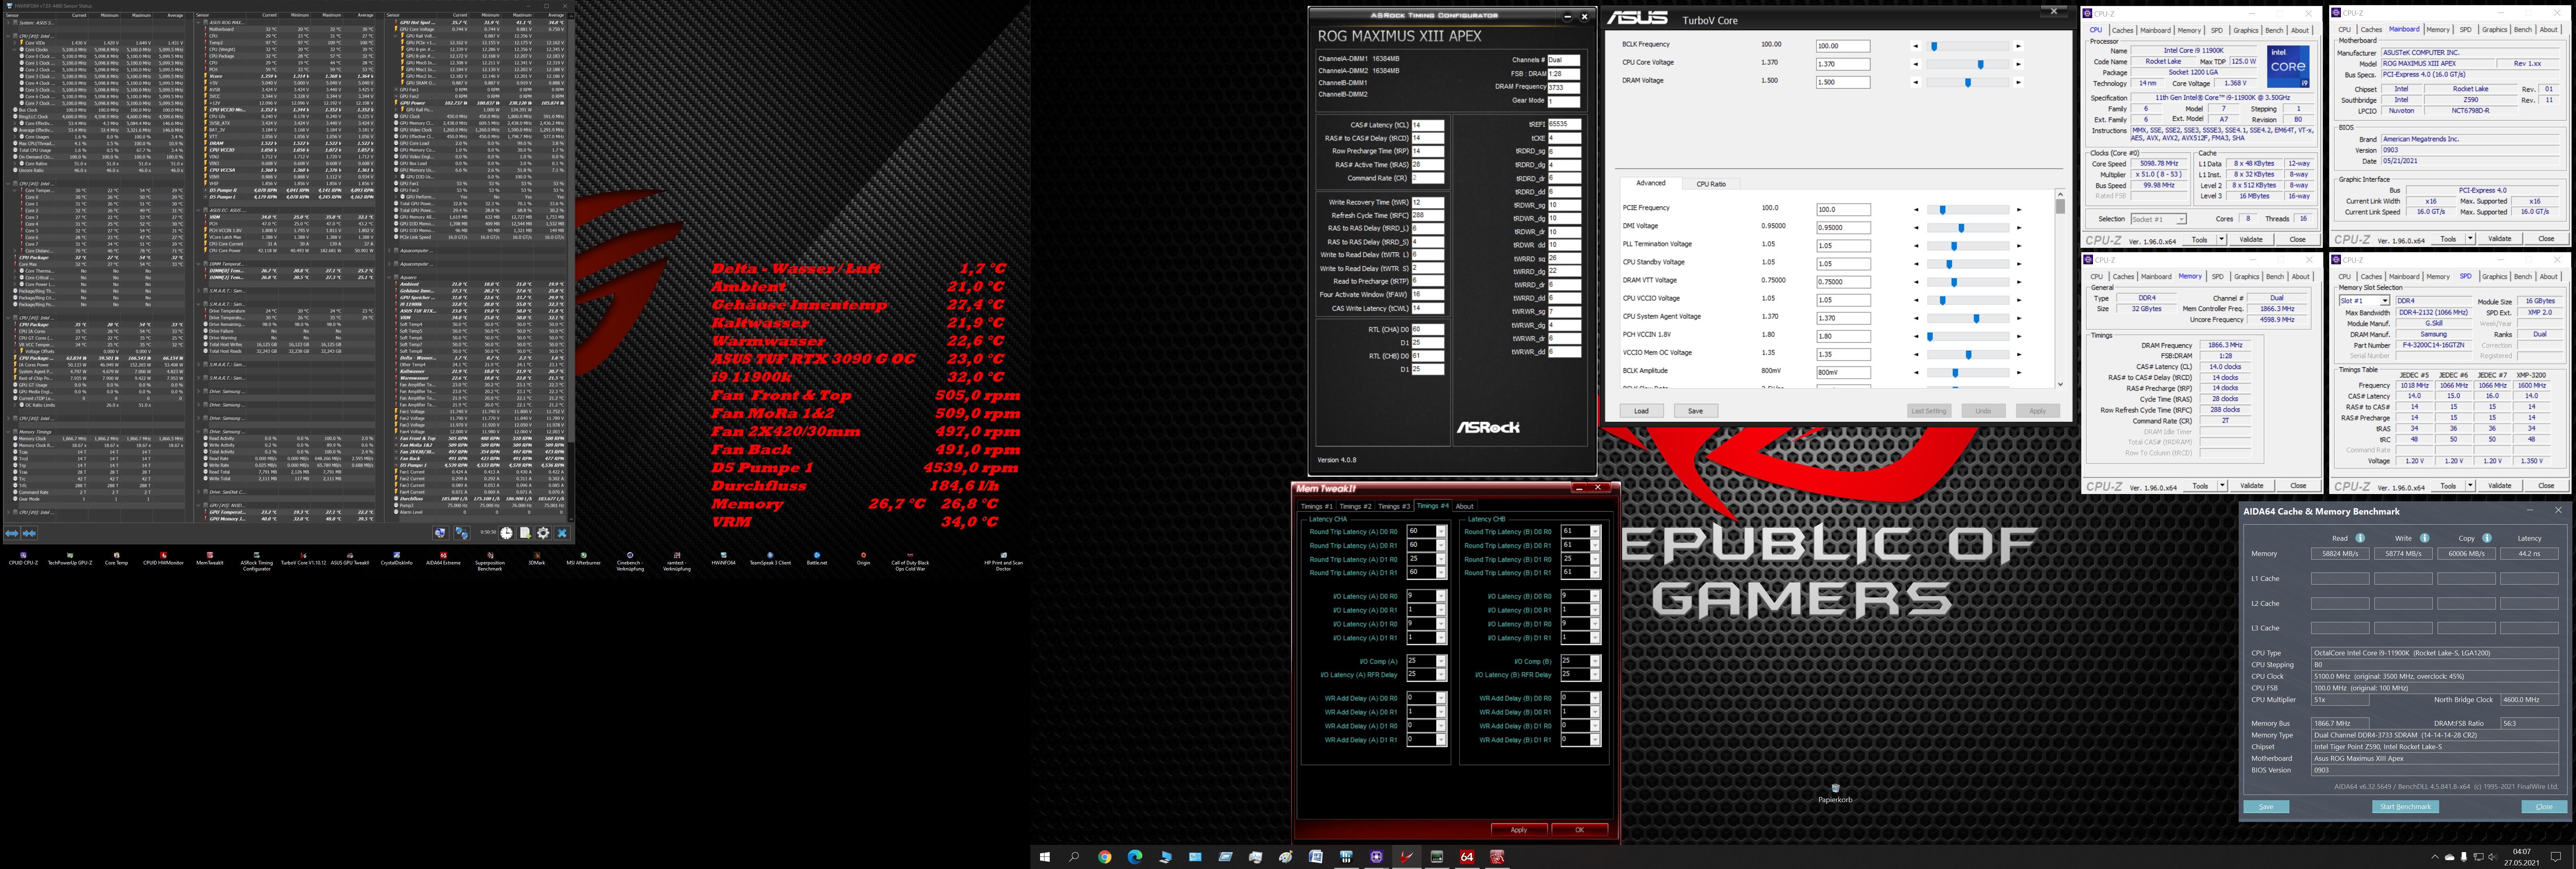
Task: Open Tools dropdown arrow in CPU-Z Memory window
Action: (2223, 486)
